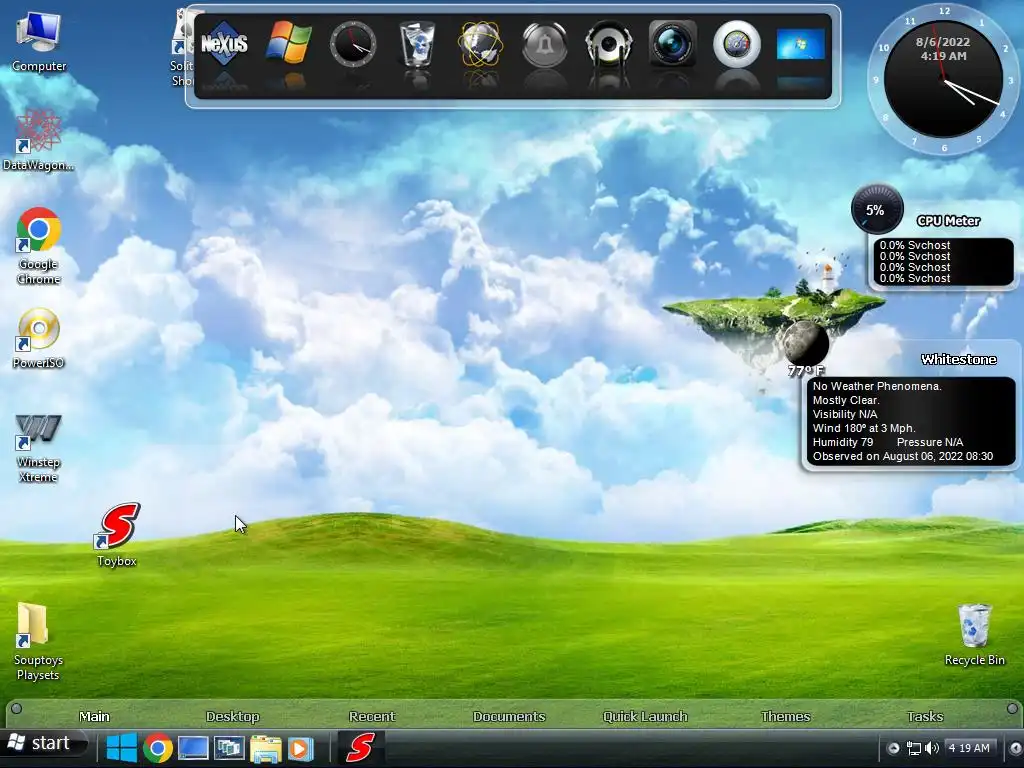Switch to the Desktop shelf tab
Screen dimensions: 1024x768
232,716
